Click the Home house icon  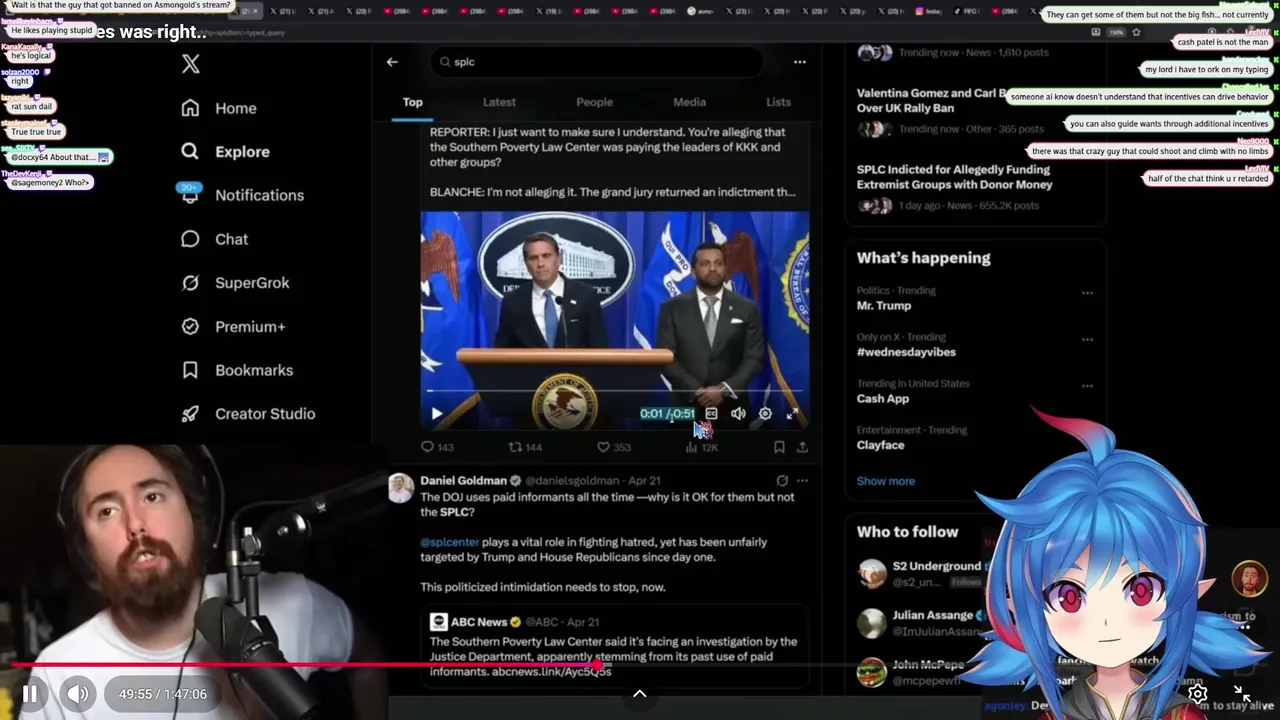pyautogui.click(x=190, y=108)
